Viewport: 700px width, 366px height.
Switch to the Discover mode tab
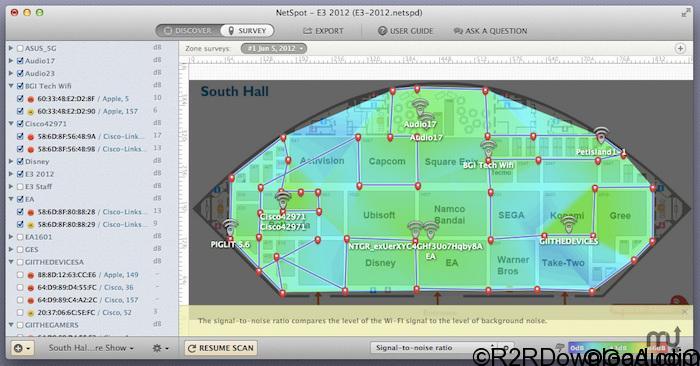point(188,31)
